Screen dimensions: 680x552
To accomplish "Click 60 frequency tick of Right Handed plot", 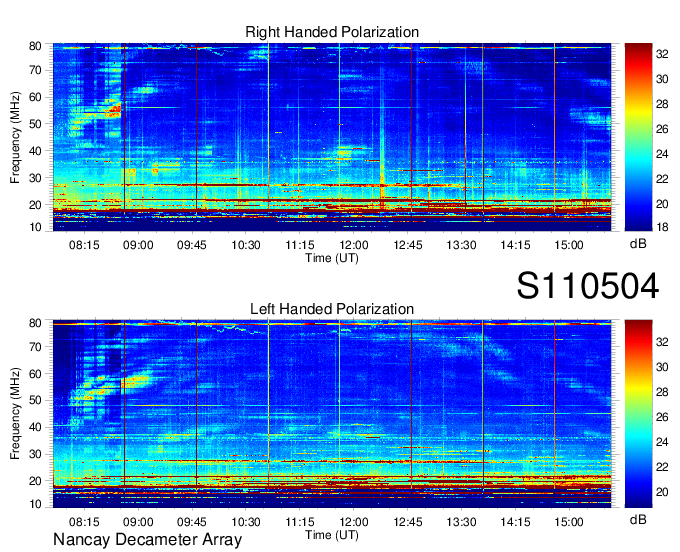I will pyautogui.click(x=35, y=97).
